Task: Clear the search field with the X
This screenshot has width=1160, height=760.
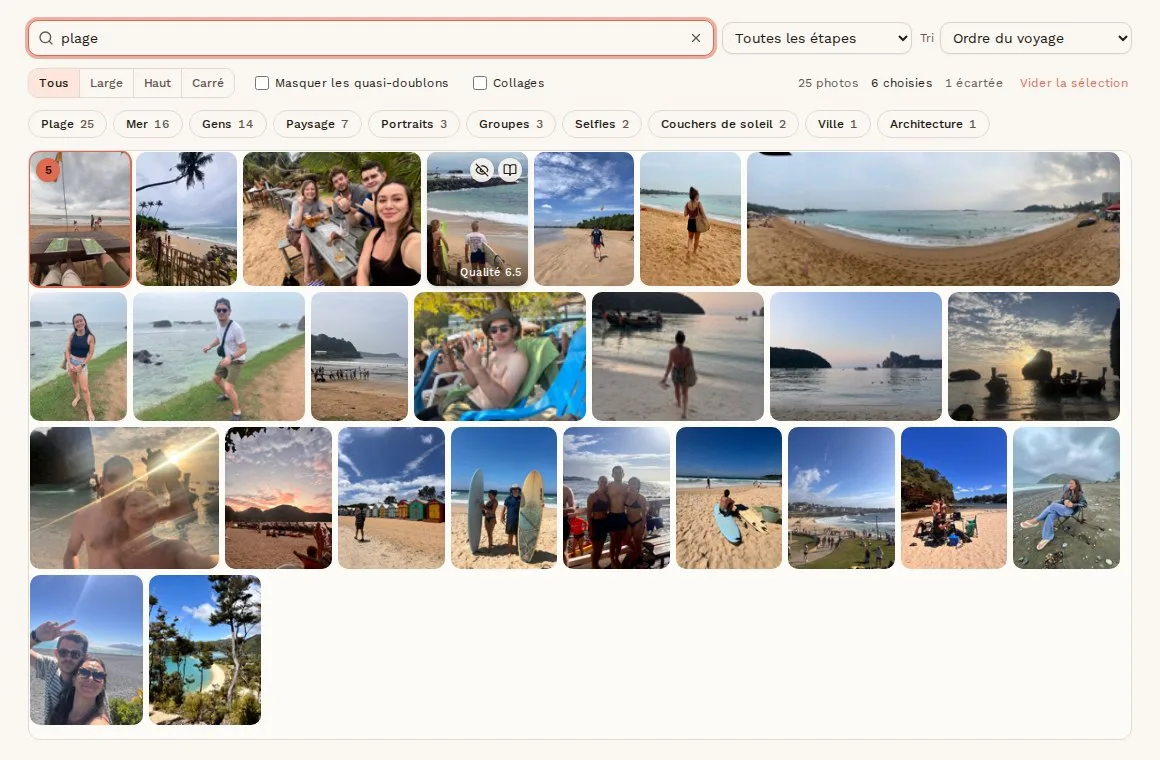Action: pos(695,38)
